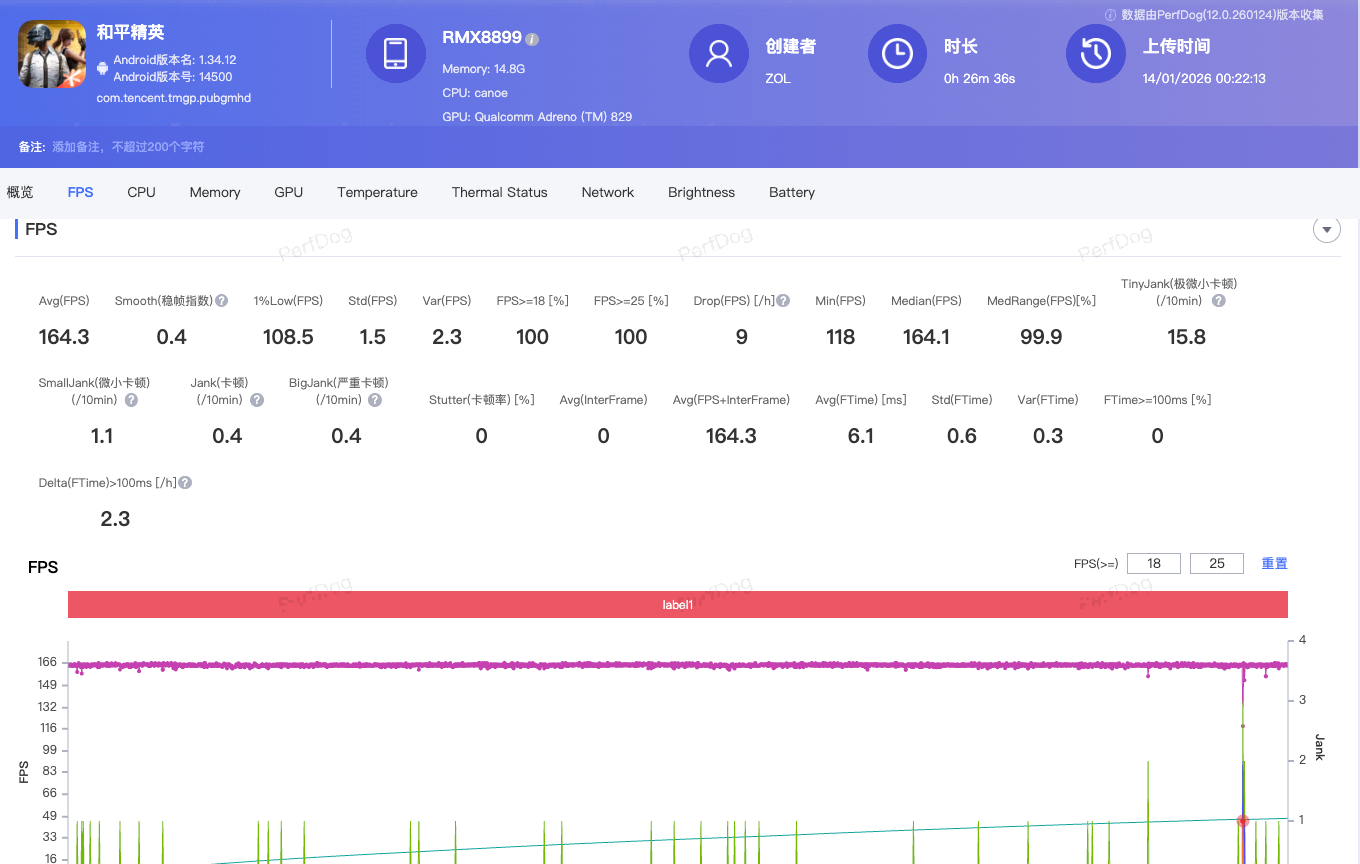Viewport: 1360px width, 864px height.
Task: Click the info icon beside RMX8899
Action: (x=532, y=39)
